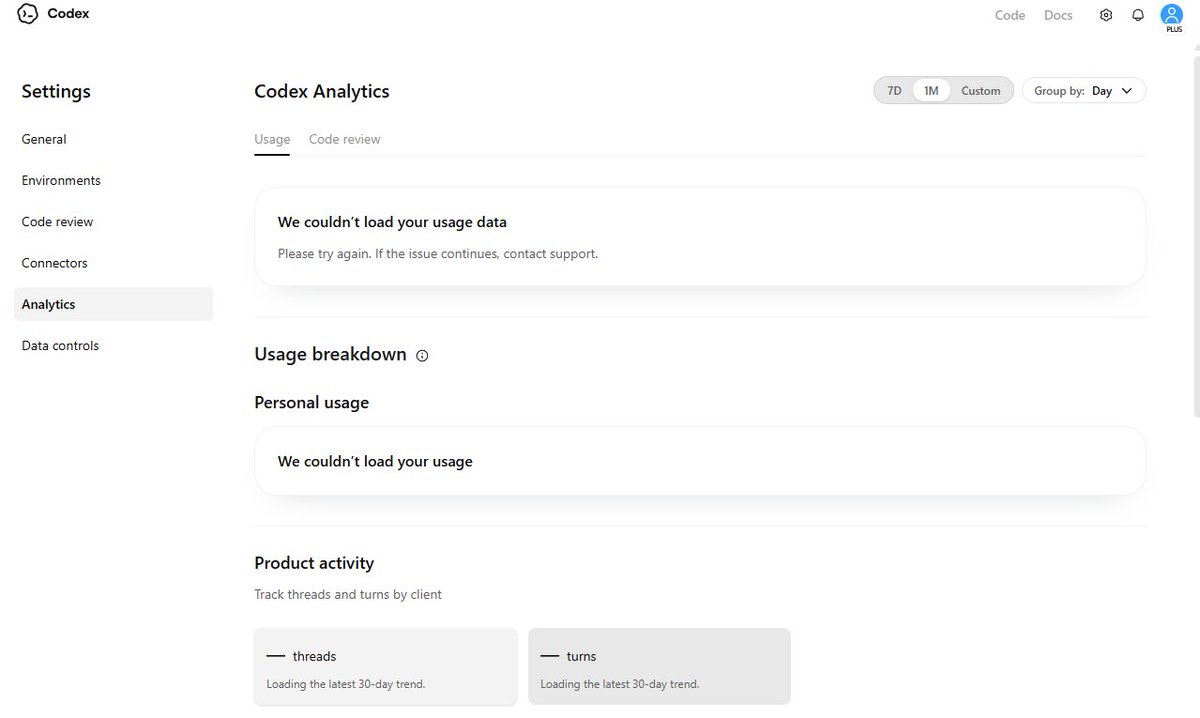1200x718 pixels.
Task: Open Connectors settings
Action: [x=113, y=263]
